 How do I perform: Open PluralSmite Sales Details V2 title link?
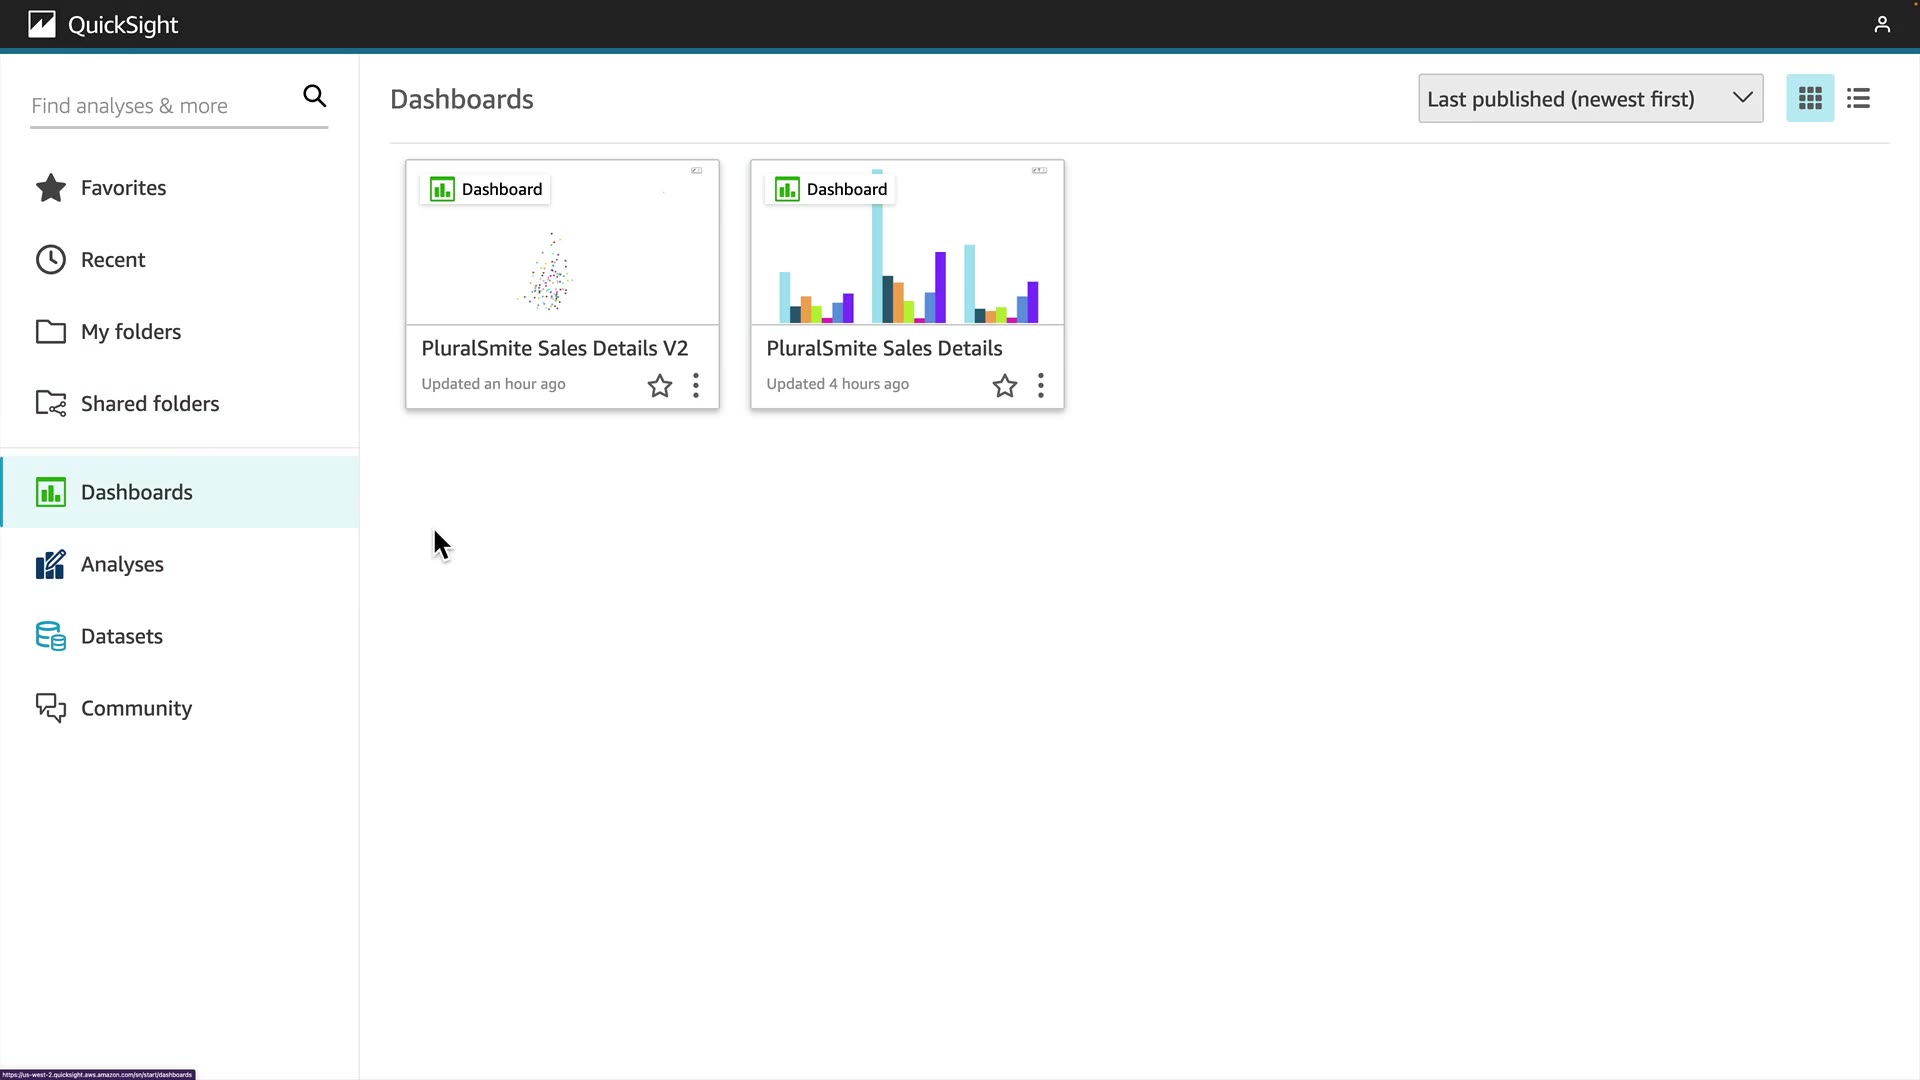pos(554,348)
